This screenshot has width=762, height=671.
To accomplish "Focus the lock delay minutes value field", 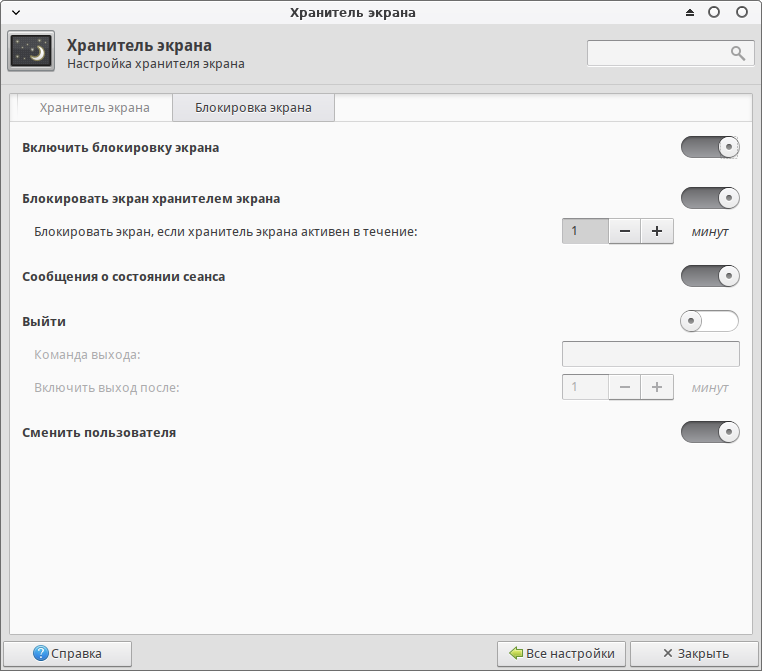I will coord(585,231).
